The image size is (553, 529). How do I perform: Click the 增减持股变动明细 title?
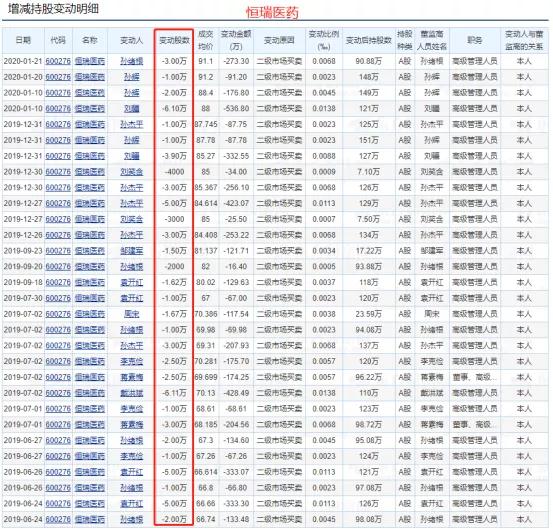click(53, 9)
